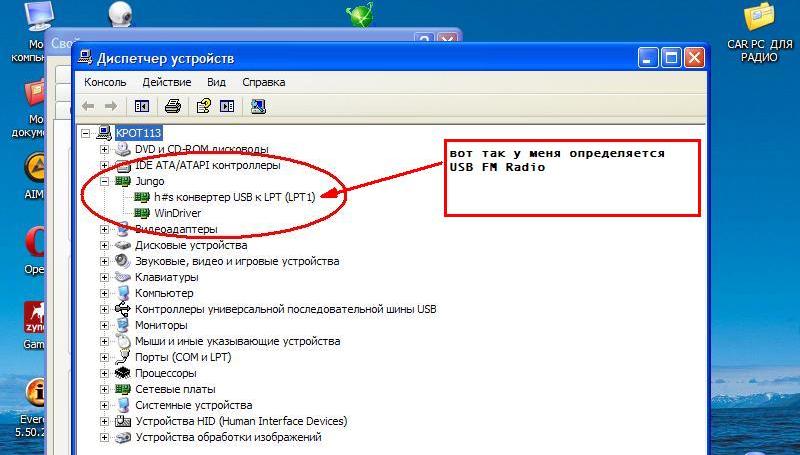
Task: Click the mouse devices icon
Action: 123,341
